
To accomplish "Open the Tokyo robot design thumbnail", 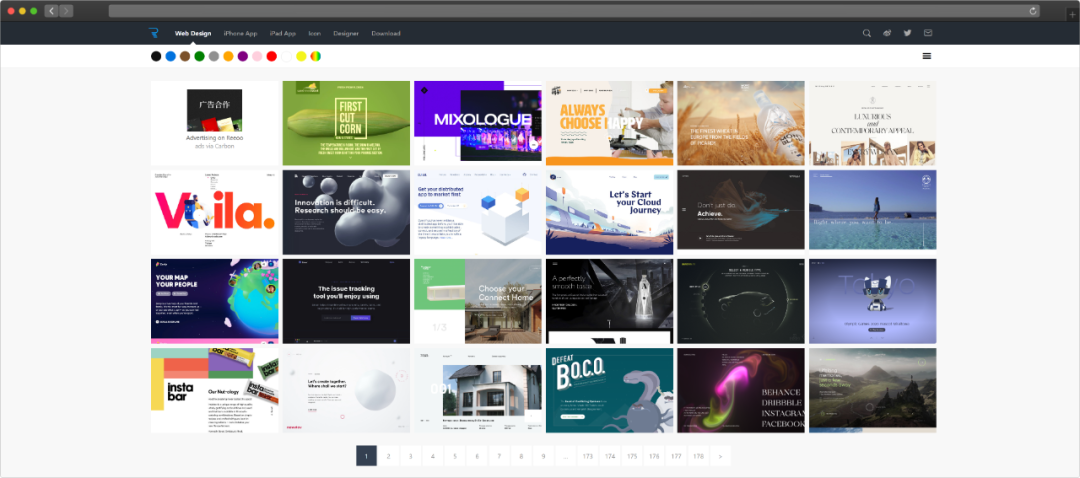I will [x=873, y=301].
